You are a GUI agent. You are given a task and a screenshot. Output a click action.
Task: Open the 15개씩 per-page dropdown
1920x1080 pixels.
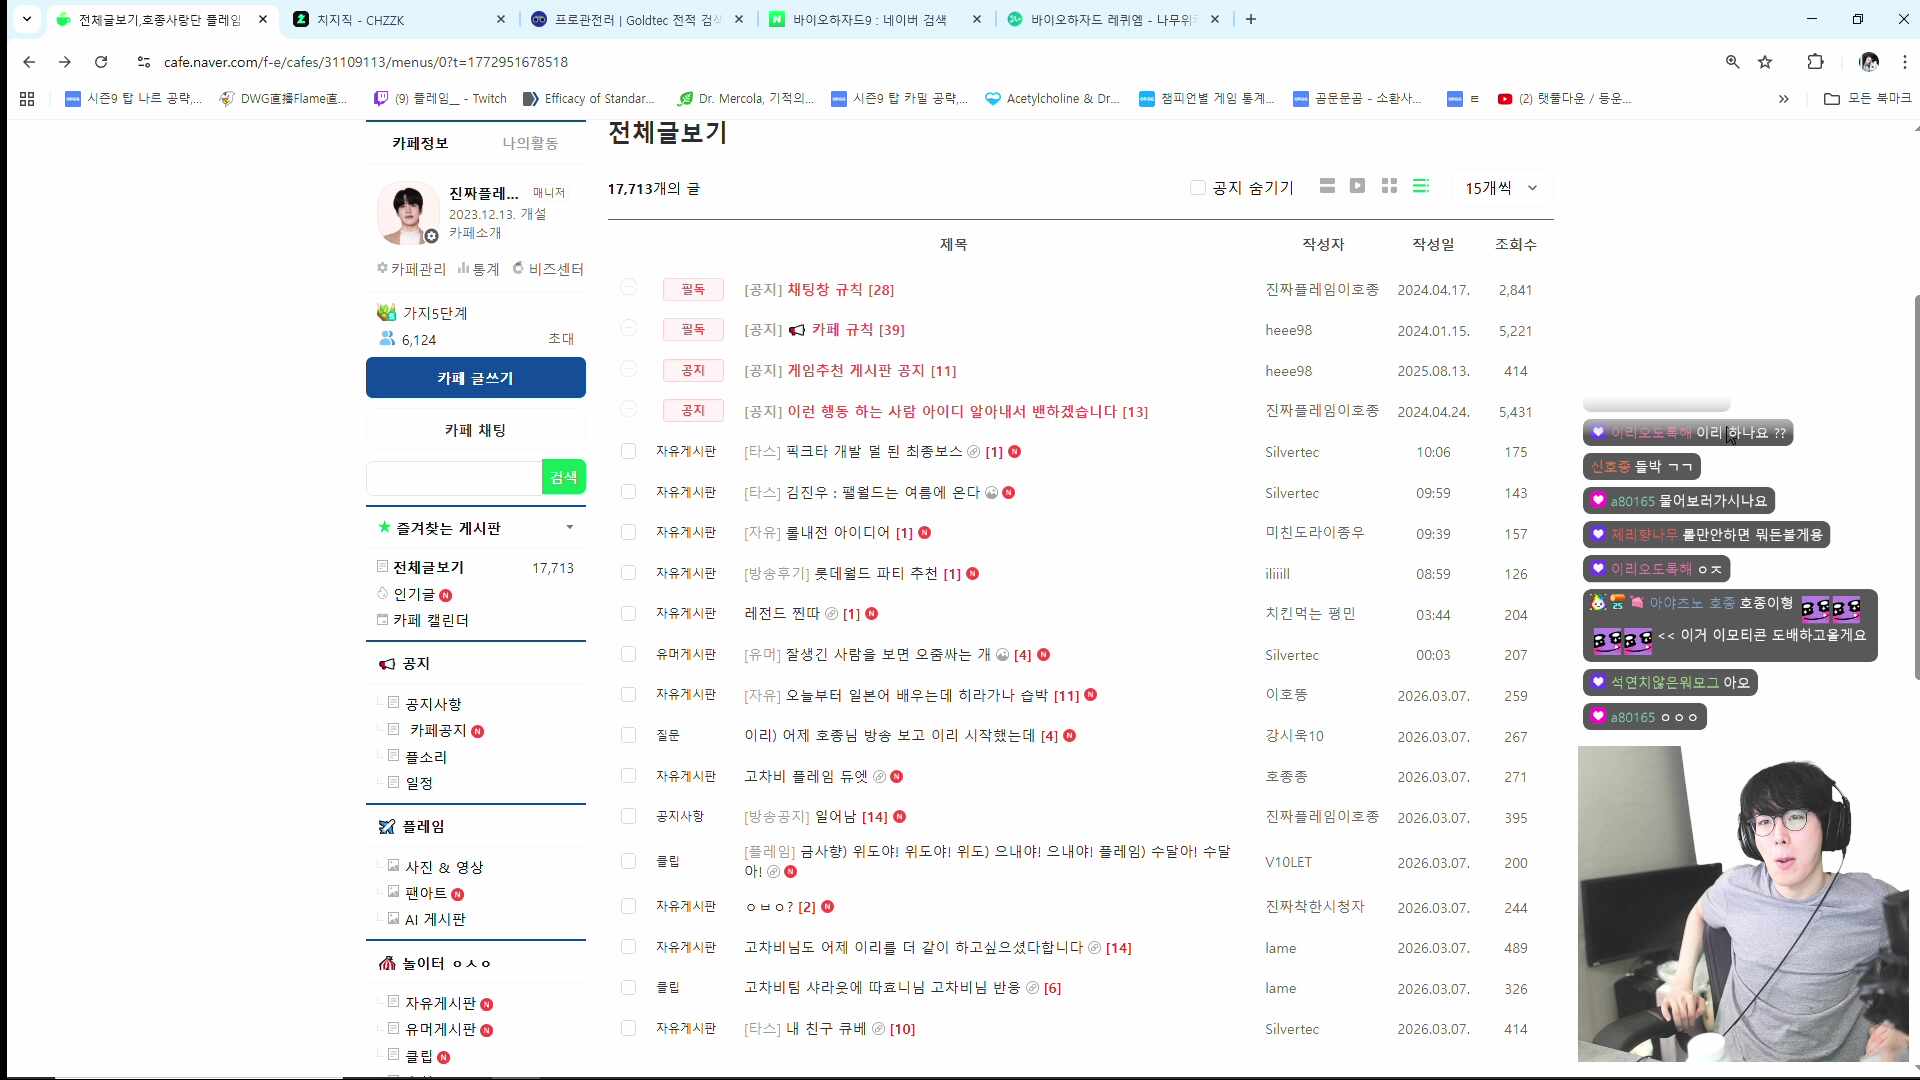(1498, 188)
